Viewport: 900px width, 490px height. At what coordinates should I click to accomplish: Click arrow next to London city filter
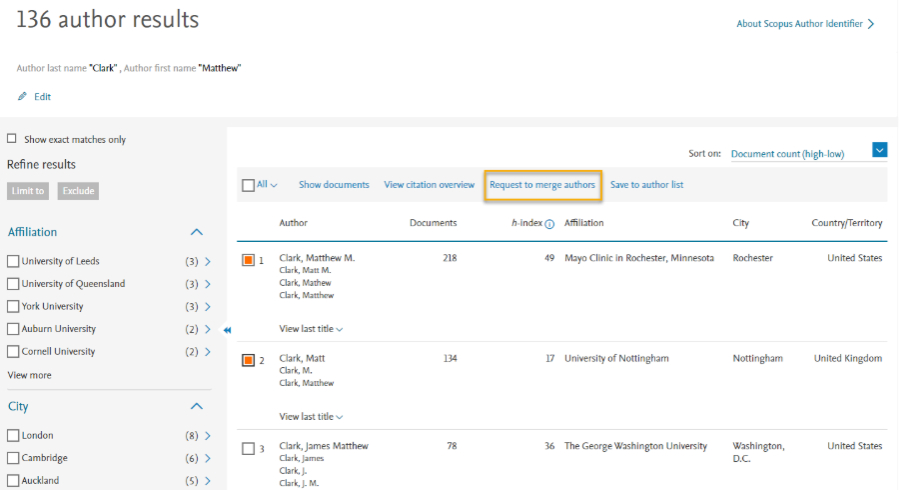pyautogui.click(x=207, y=436)
